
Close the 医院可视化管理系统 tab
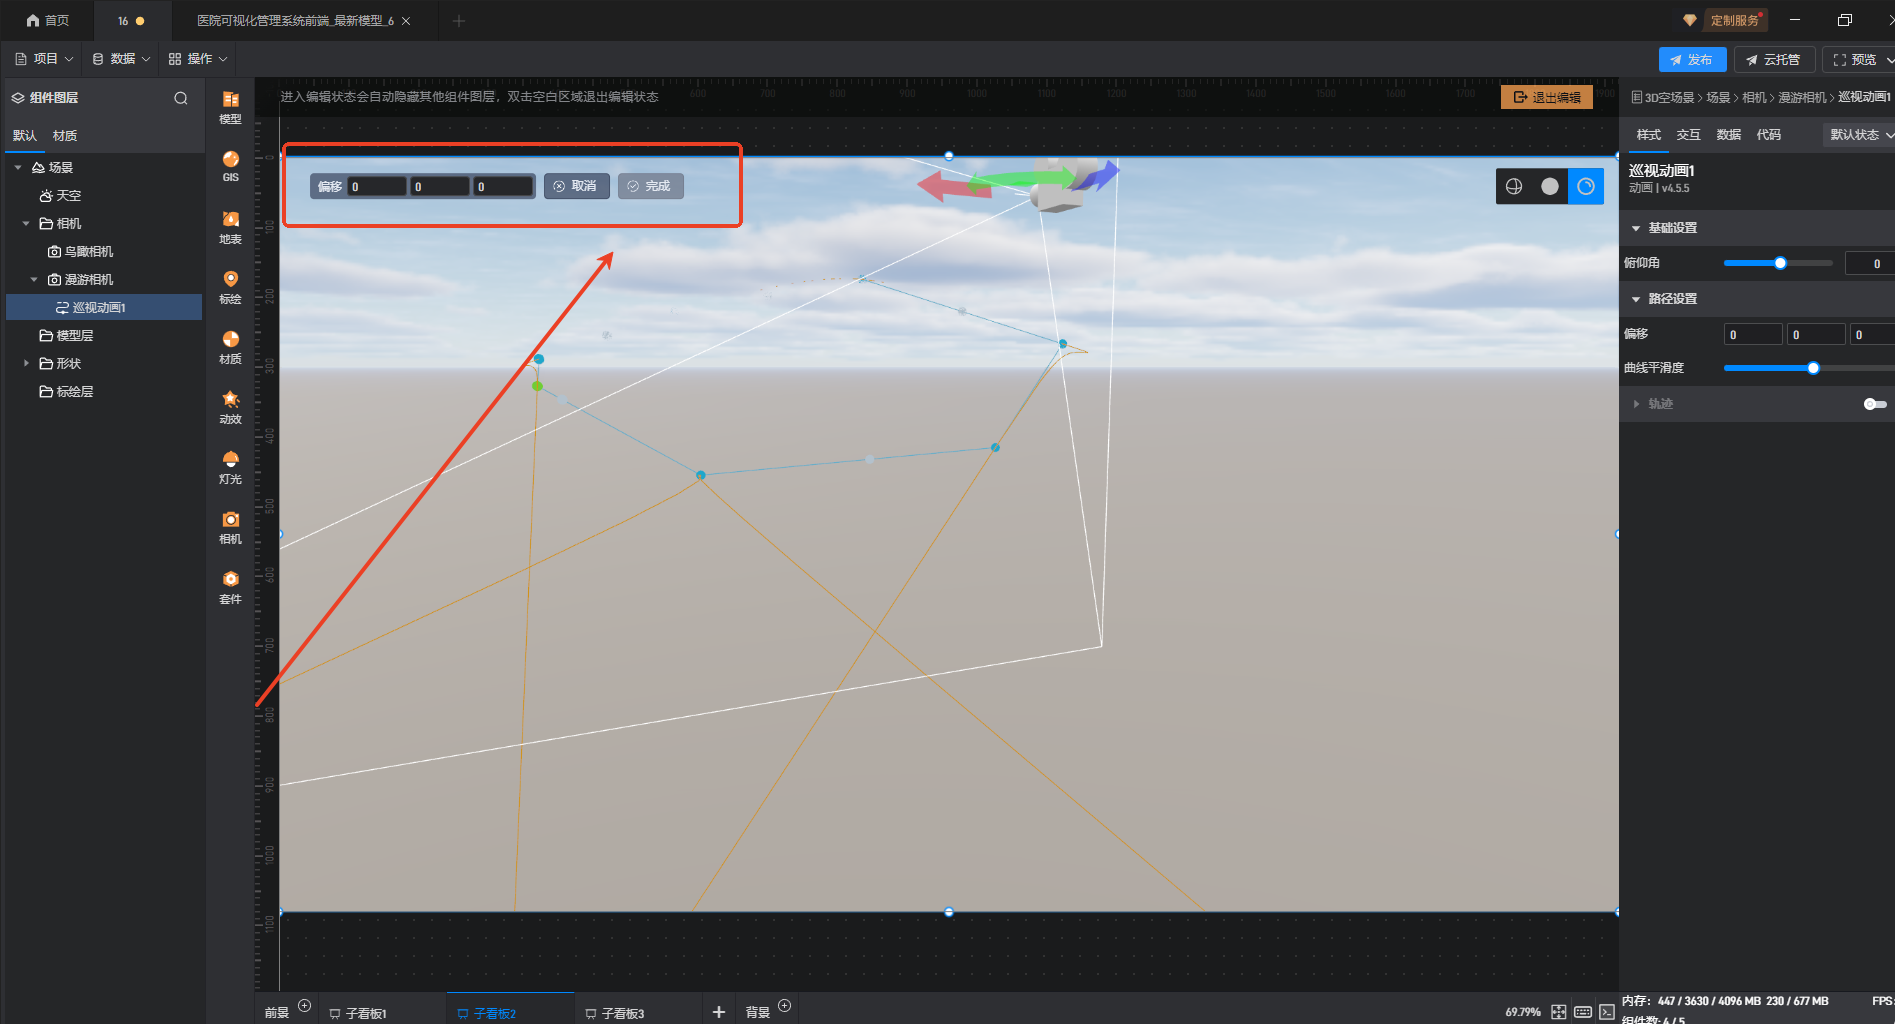[x=406, y=21]
